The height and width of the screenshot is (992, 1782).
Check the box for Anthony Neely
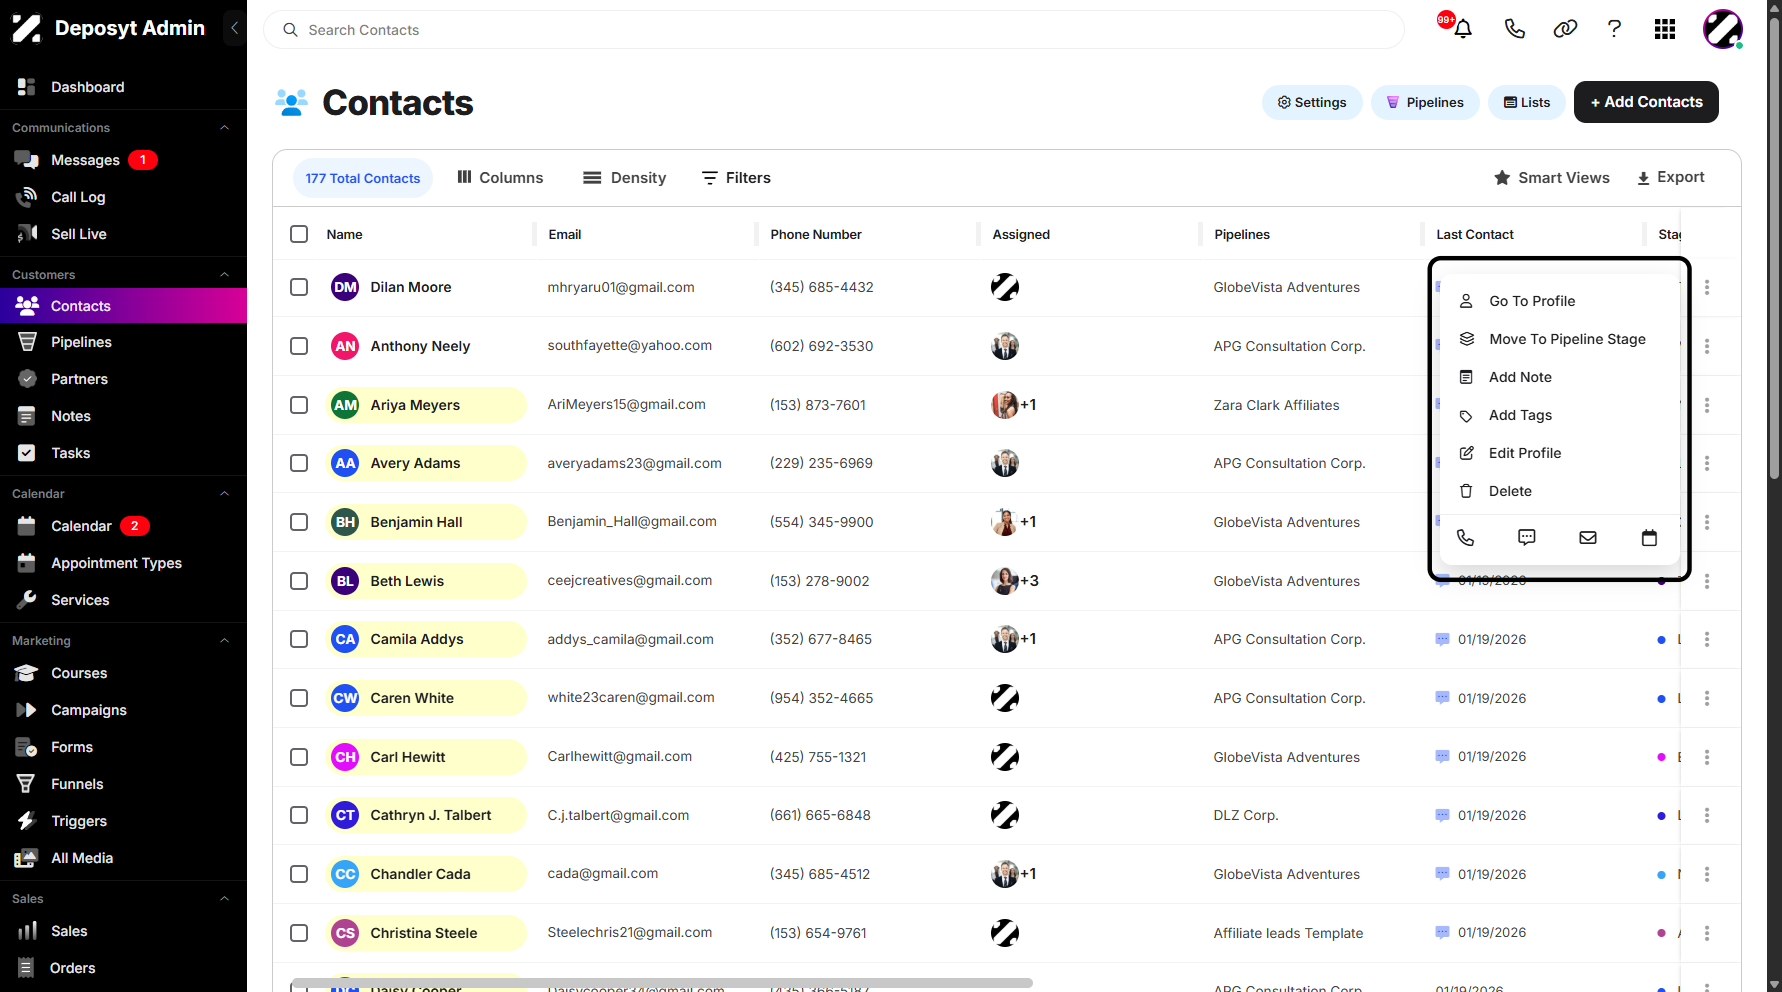coord(299,346)
